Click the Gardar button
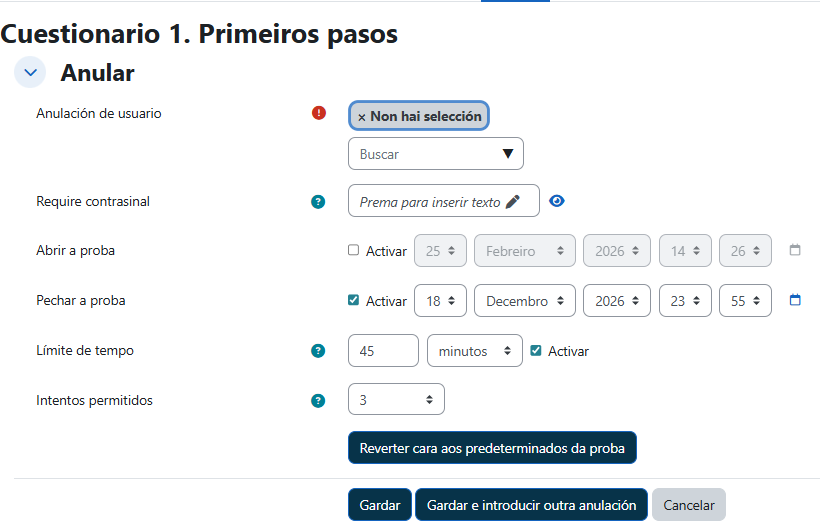 [380, 505]
